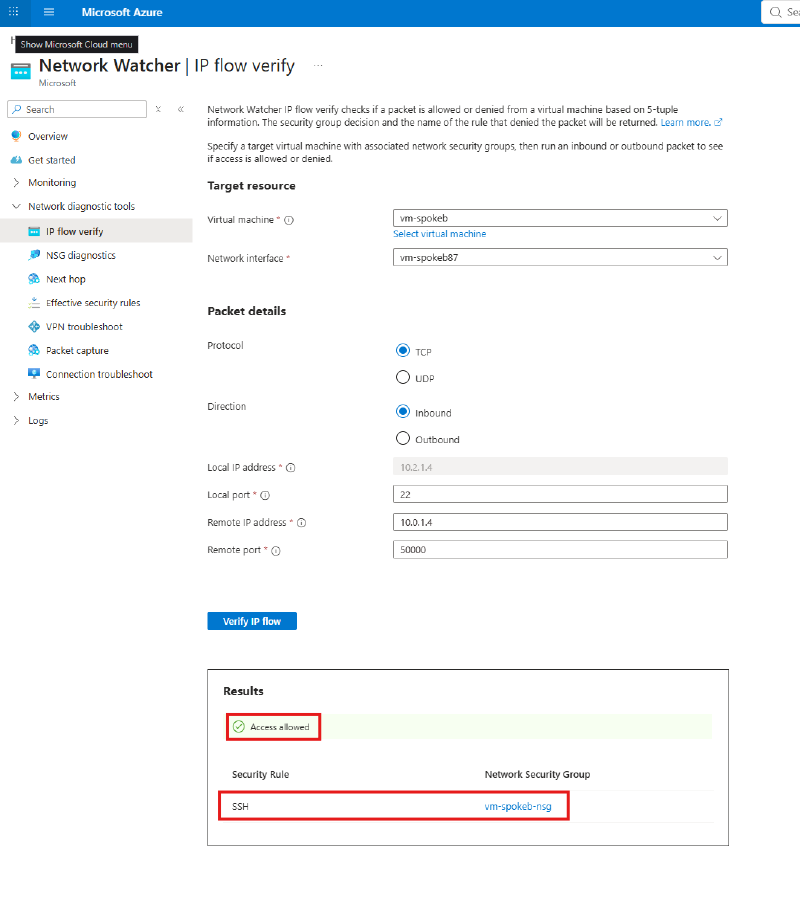Collapse the Network diagnostic tools section
Image resolution: width=800 pixels, height=902 pixels.
tap(16, 206)
